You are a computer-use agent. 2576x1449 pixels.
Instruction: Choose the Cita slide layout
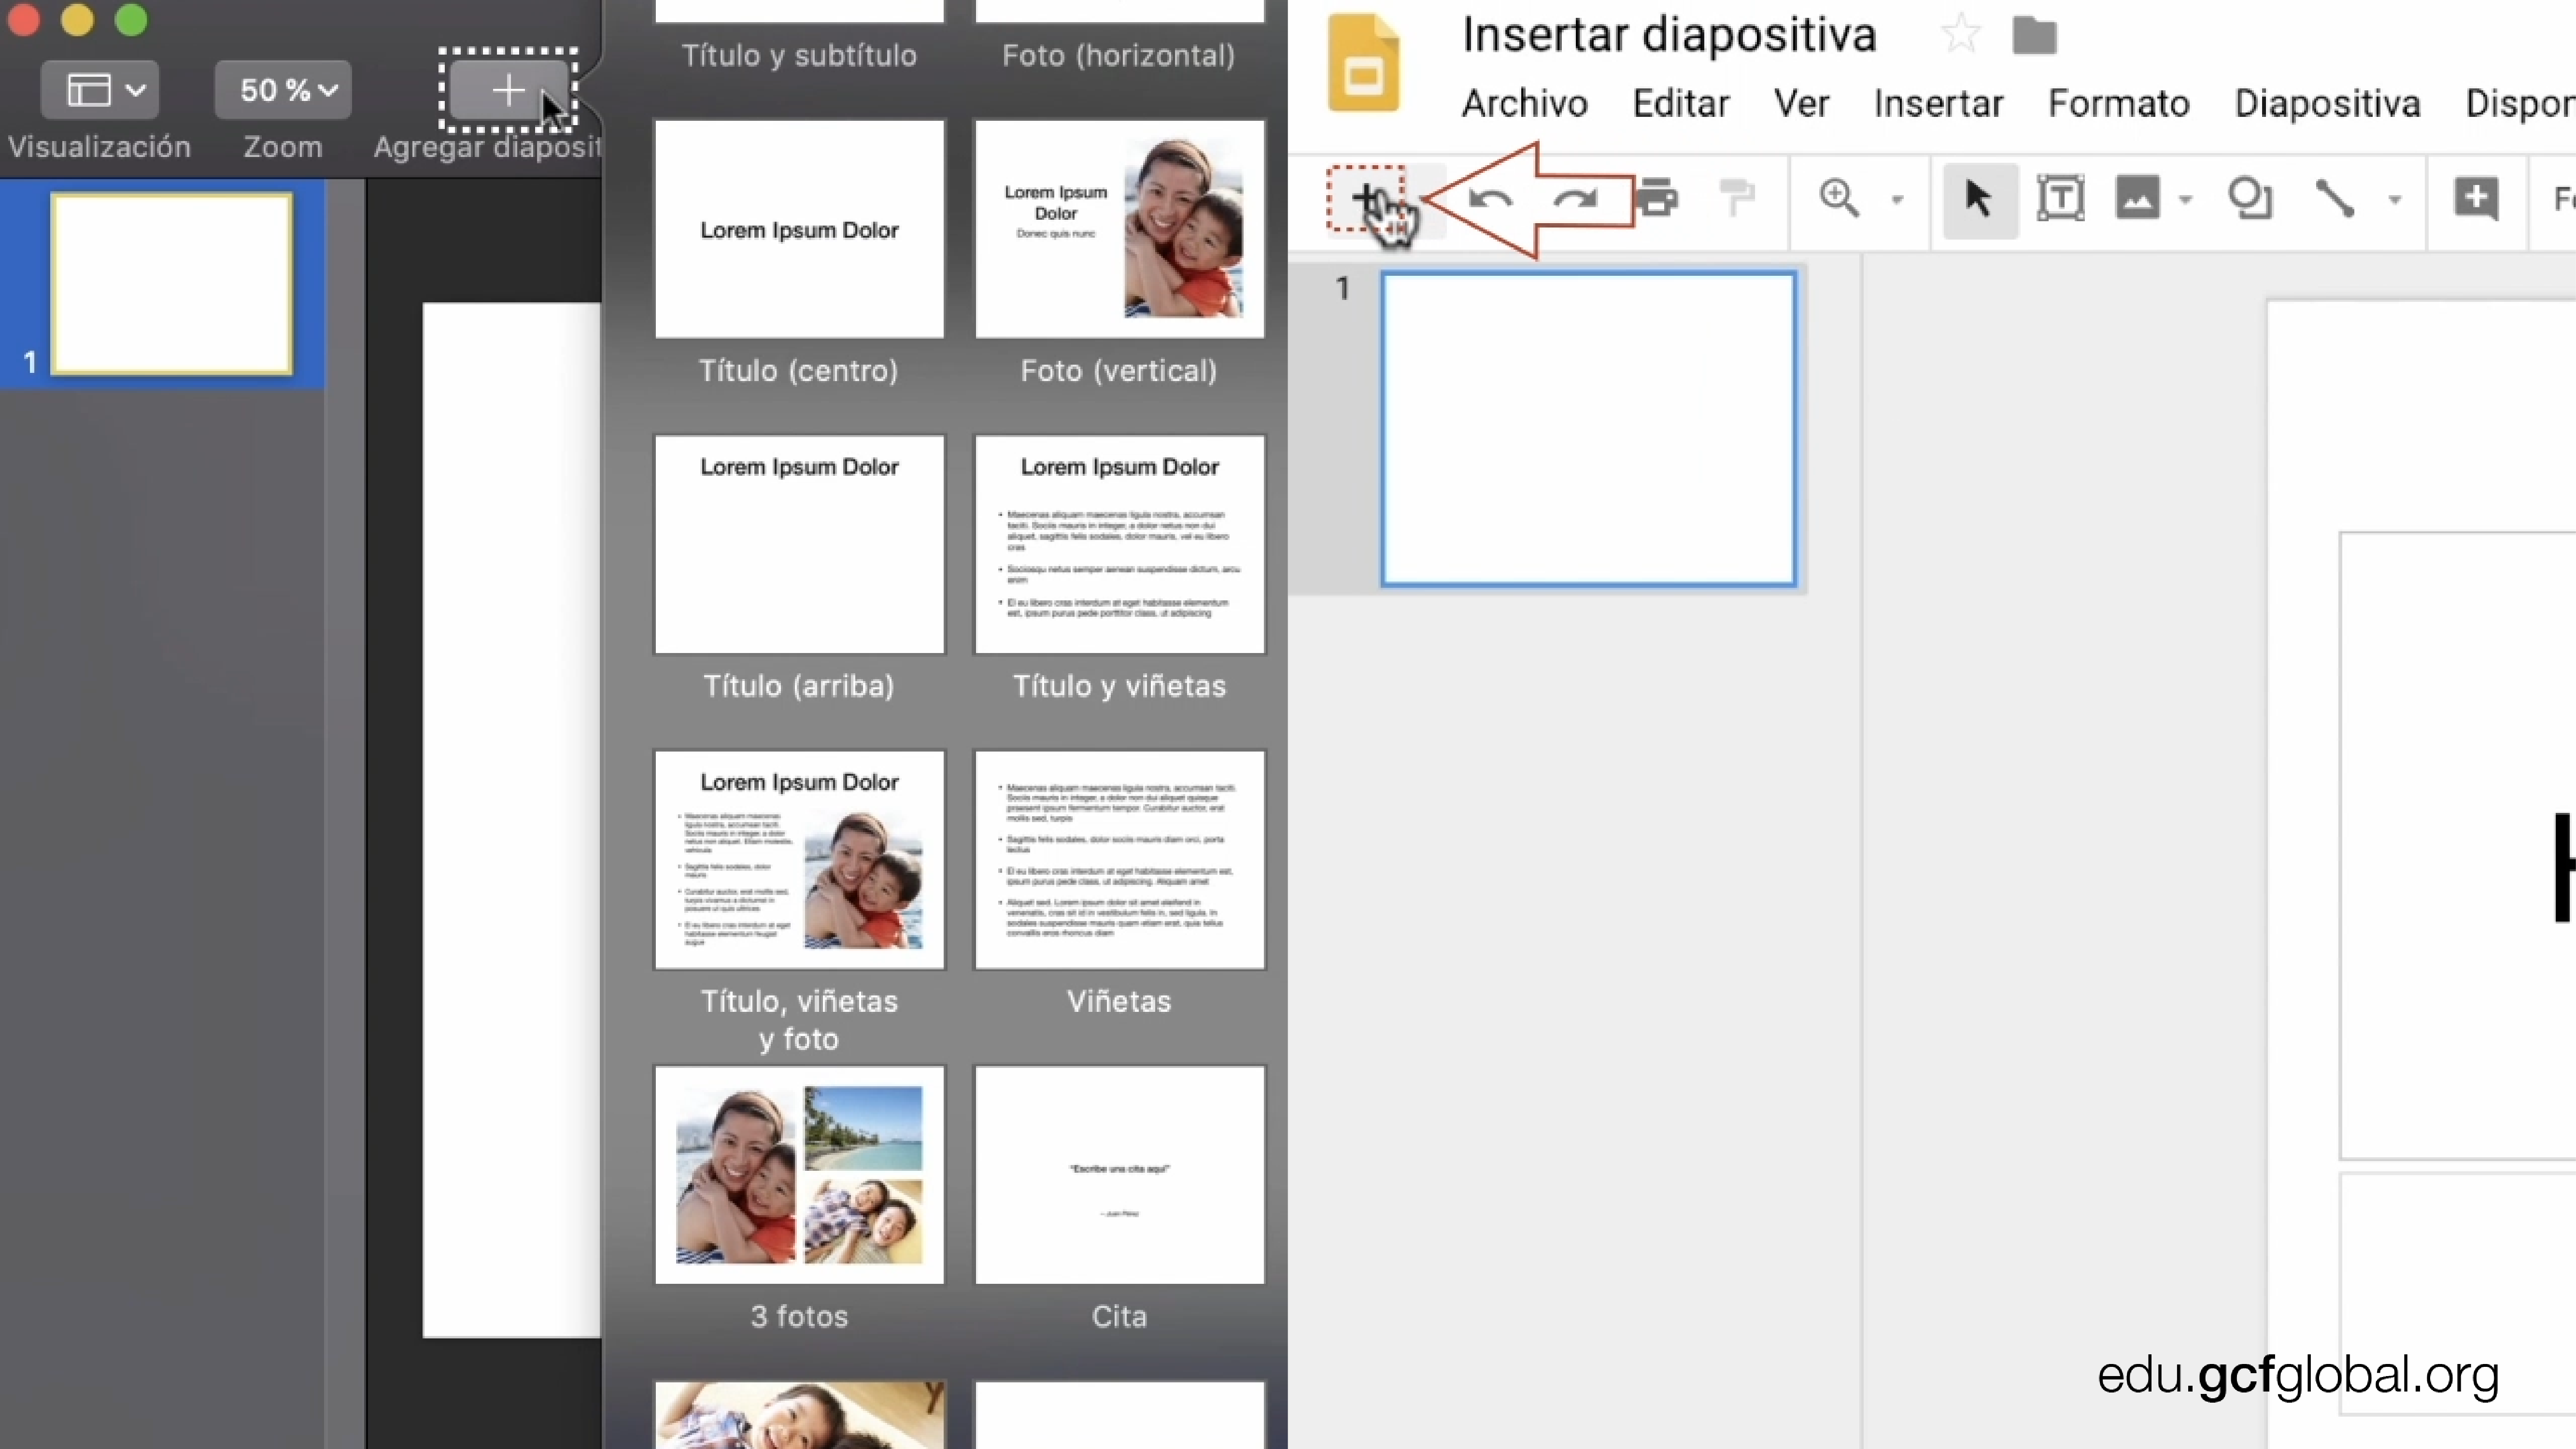(1119, 1174)
